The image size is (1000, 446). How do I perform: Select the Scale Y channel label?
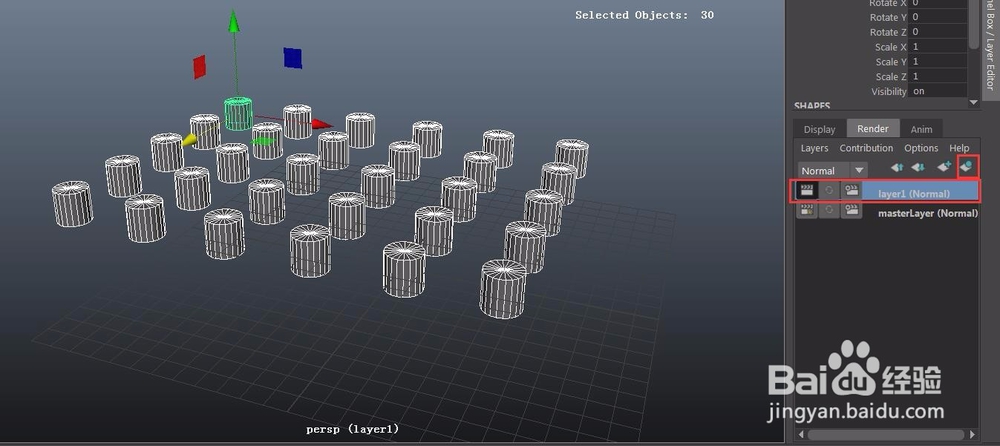[890, 62]
